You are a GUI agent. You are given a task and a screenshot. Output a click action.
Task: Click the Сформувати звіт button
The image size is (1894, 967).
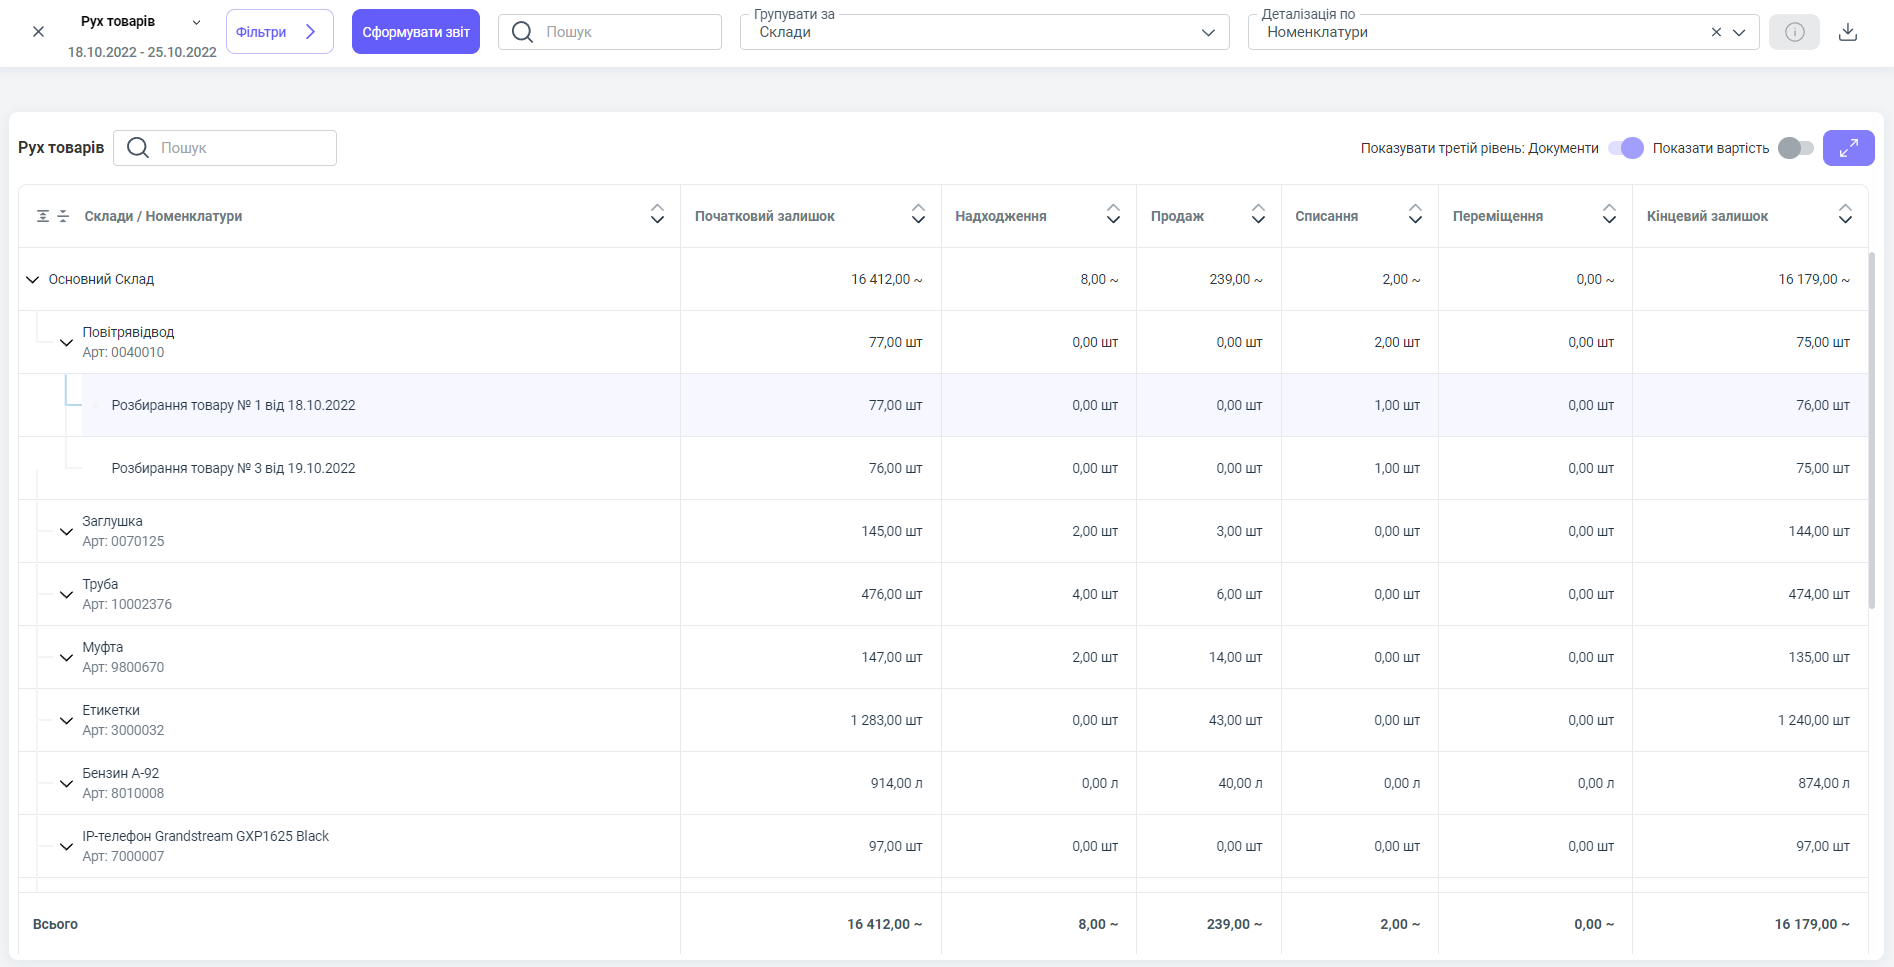pyautogui.click(x=416, y=32)
